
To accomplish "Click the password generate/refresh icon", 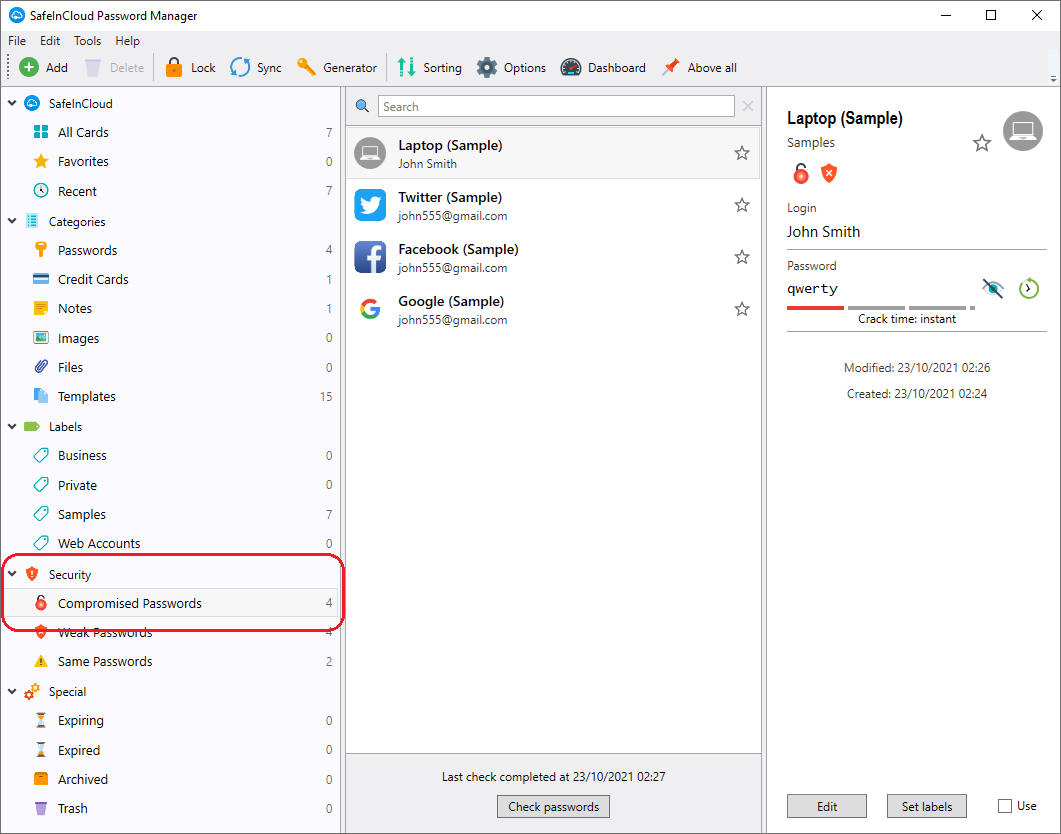I will 1029,288.
